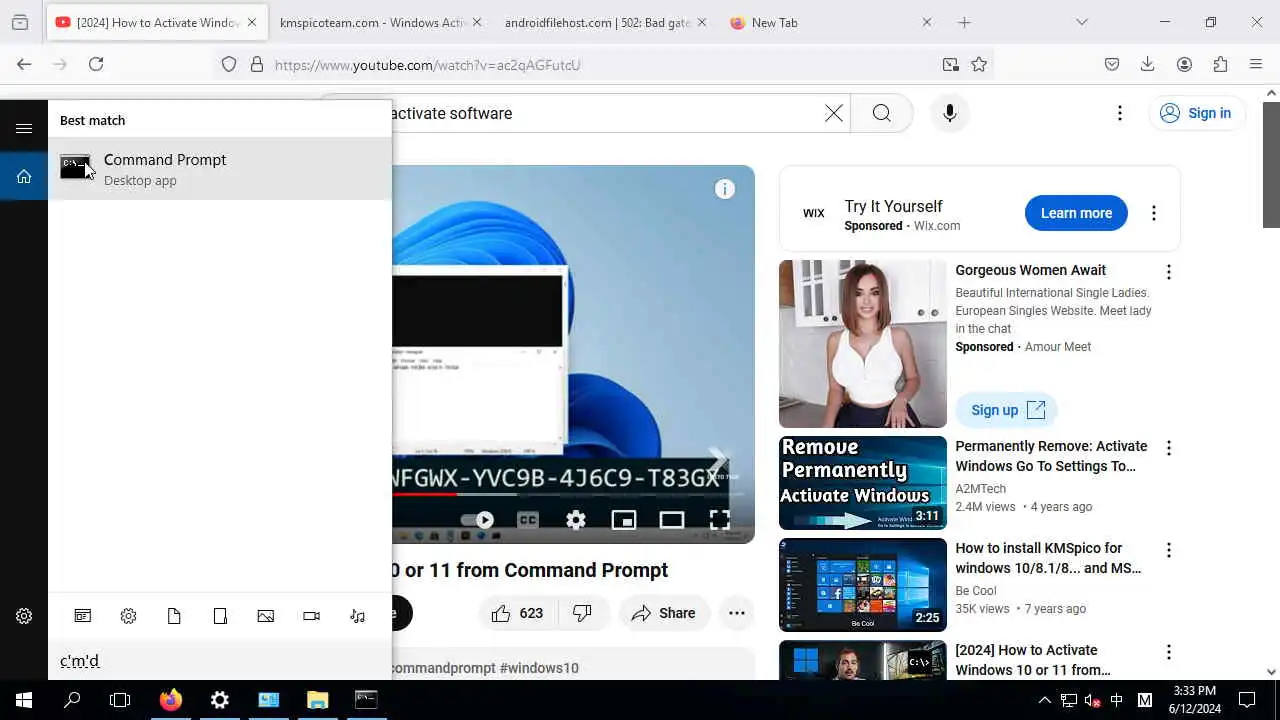Open Firefox downloads panel

tap(1148, 64)
